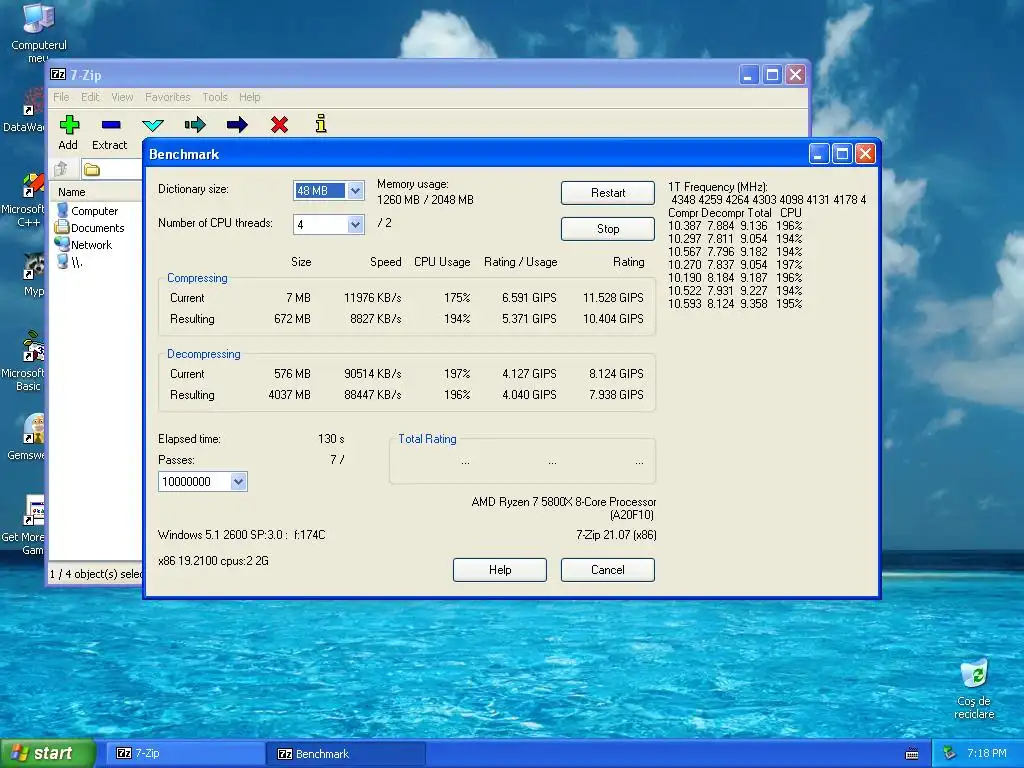1024x768 pixels.
Task: Select the Network item in 7-Zip list
Action: [84, 245]
